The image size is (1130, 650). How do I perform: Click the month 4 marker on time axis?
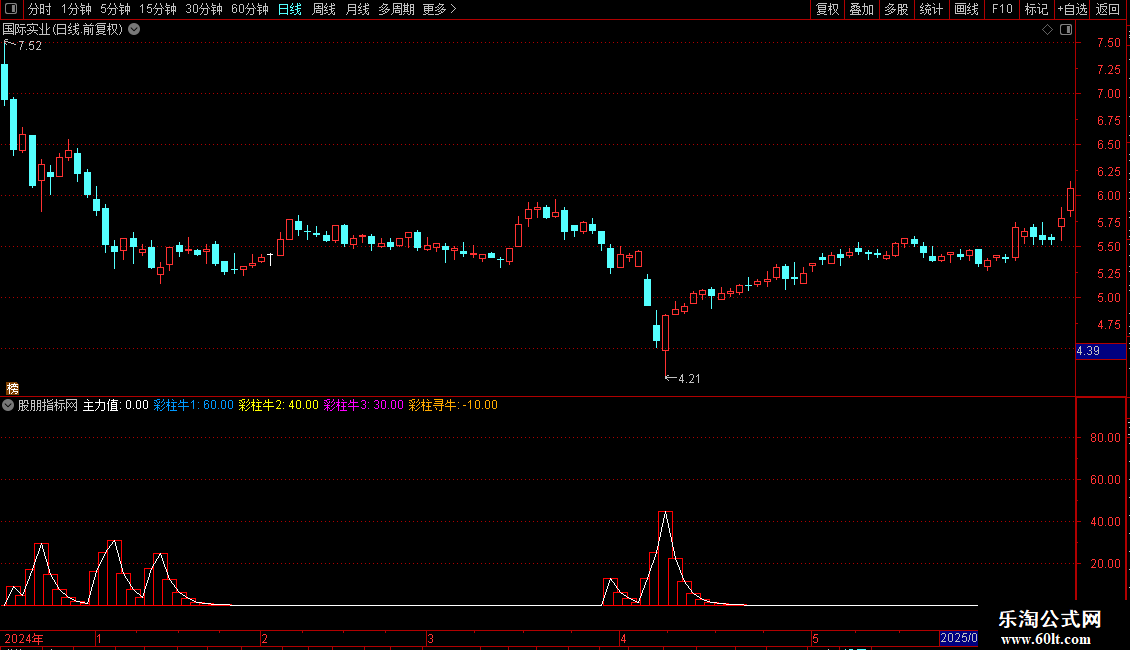(x=623, y=638)
